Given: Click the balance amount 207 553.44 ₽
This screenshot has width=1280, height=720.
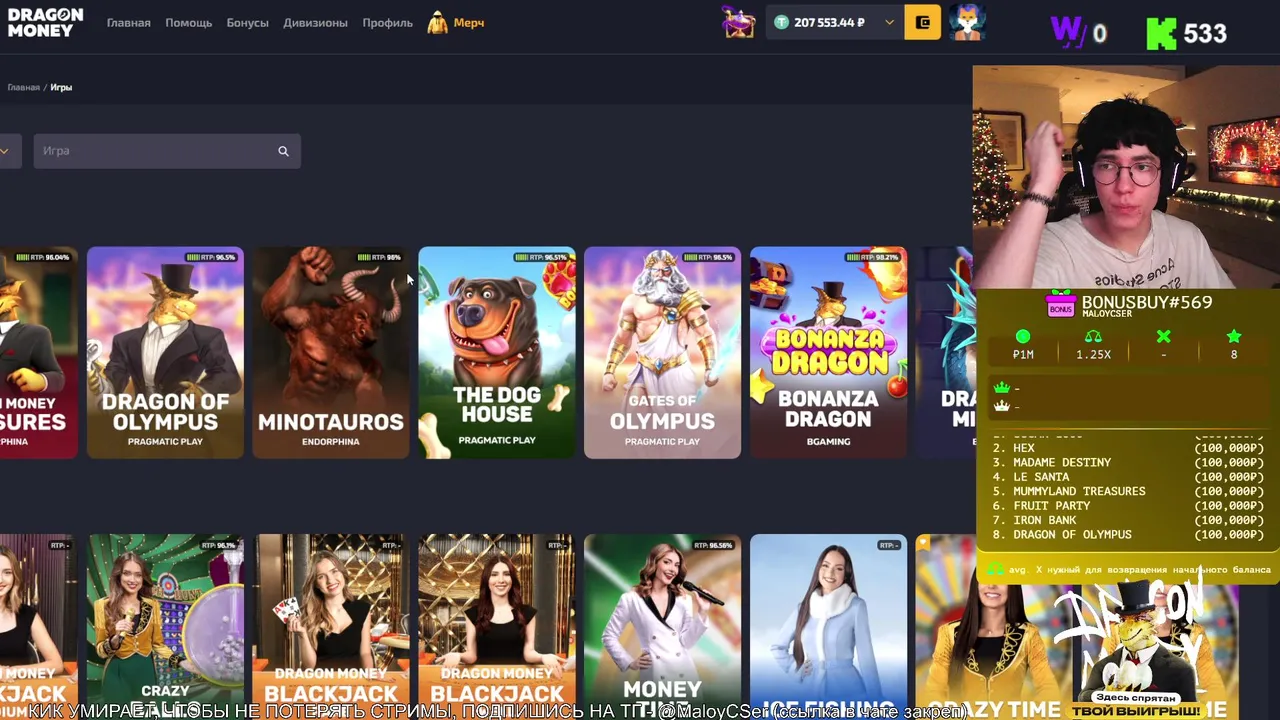Looking at the screenshot, I should click(x=829, y=22).
